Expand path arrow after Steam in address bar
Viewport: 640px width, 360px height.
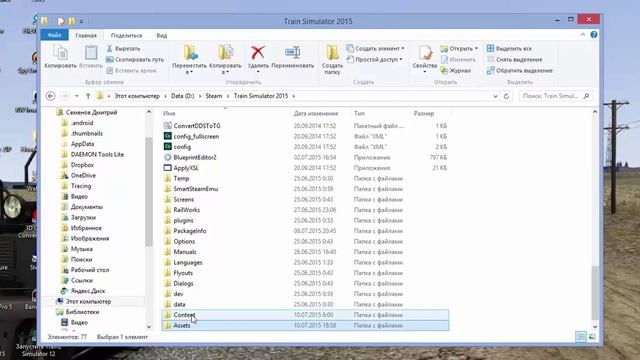[x=228, y=96]
